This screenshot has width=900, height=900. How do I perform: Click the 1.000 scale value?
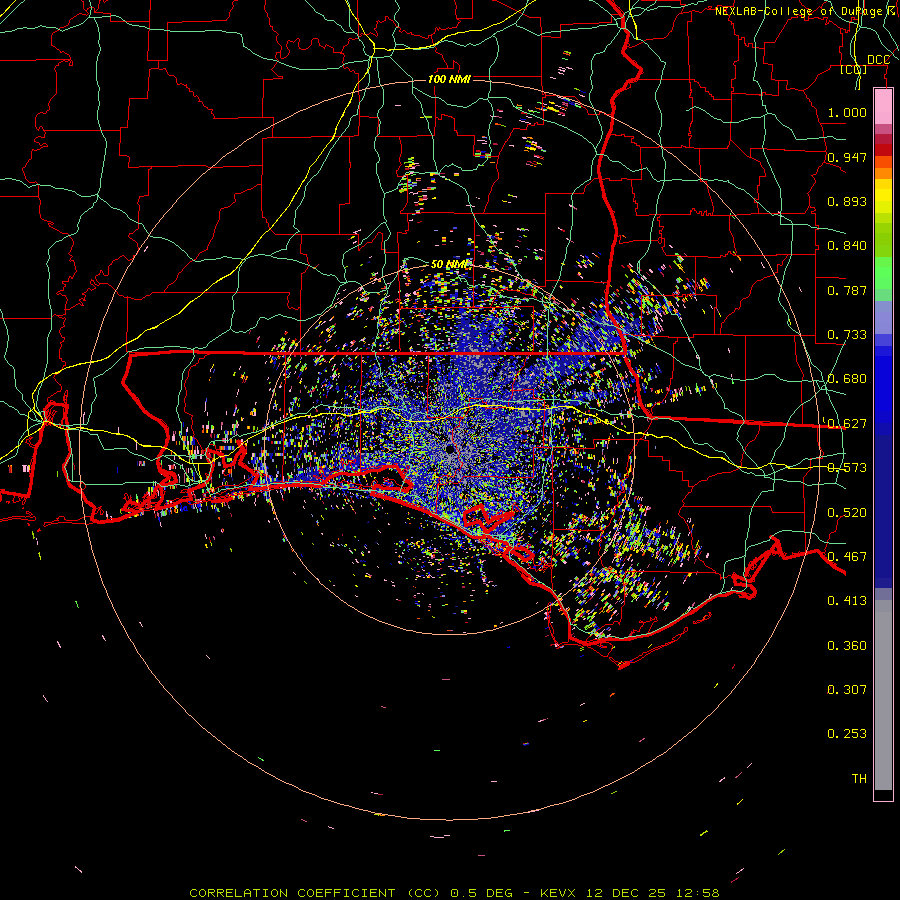847,112
